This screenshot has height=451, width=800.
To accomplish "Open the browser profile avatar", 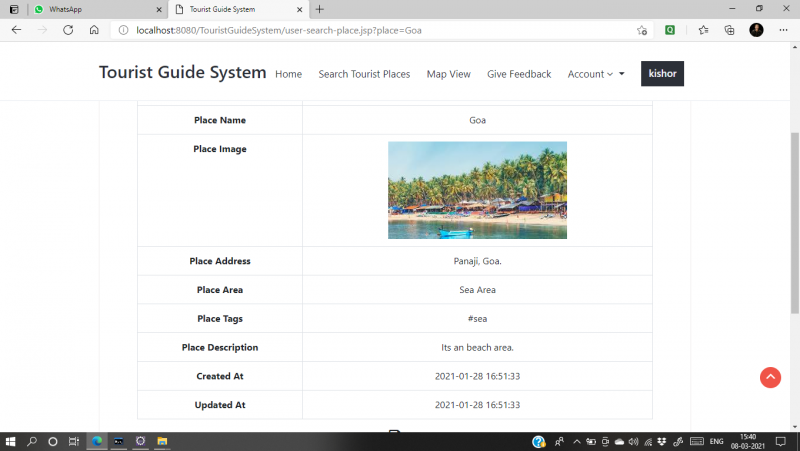I will [756, 30].
